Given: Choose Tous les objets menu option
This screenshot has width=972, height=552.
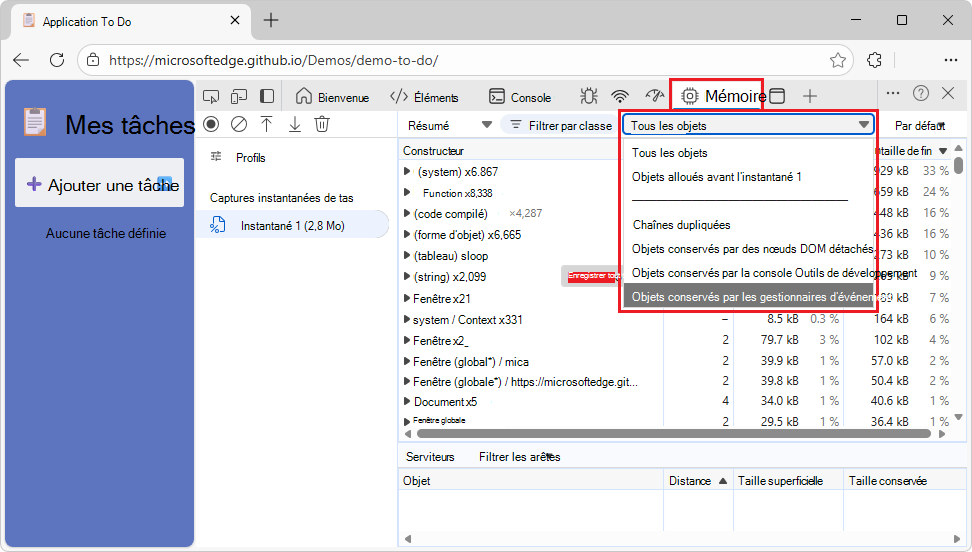Looking at the screenshot, I should tap(749, 153).
